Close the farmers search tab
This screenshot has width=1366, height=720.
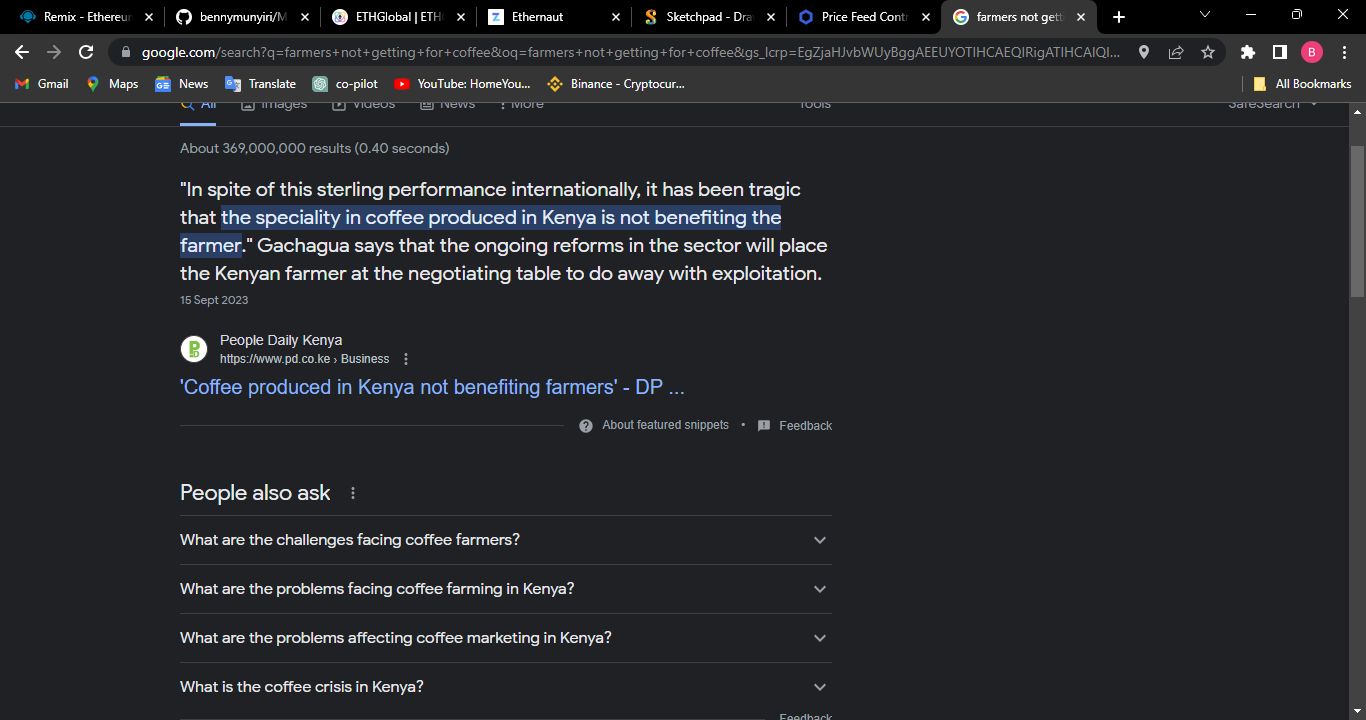coord(1080,17)
